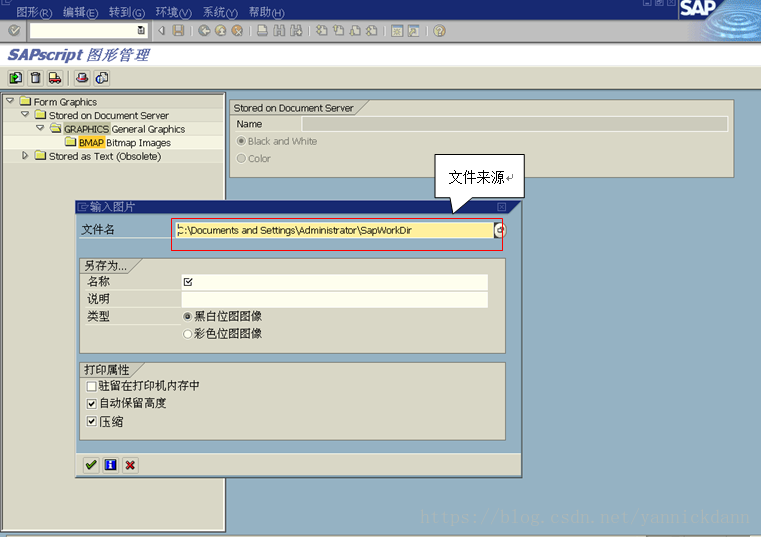Click the yellow Exit arrow icon
This screenshot has height=537, width=761.
point(220,31)
